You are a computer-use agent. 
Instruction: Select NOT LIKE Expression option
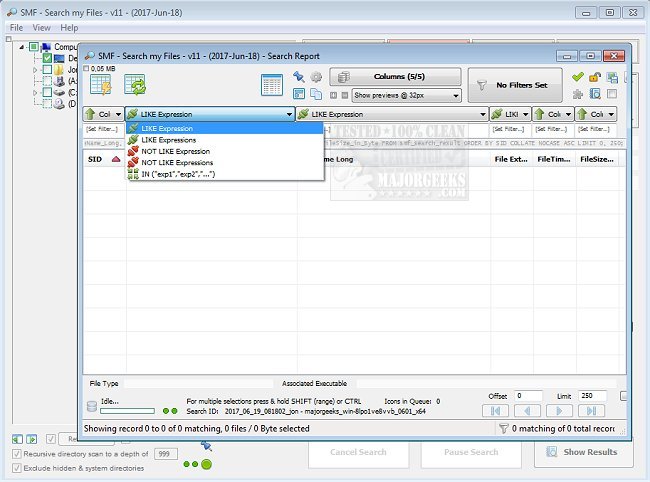(x=224, y=151)
